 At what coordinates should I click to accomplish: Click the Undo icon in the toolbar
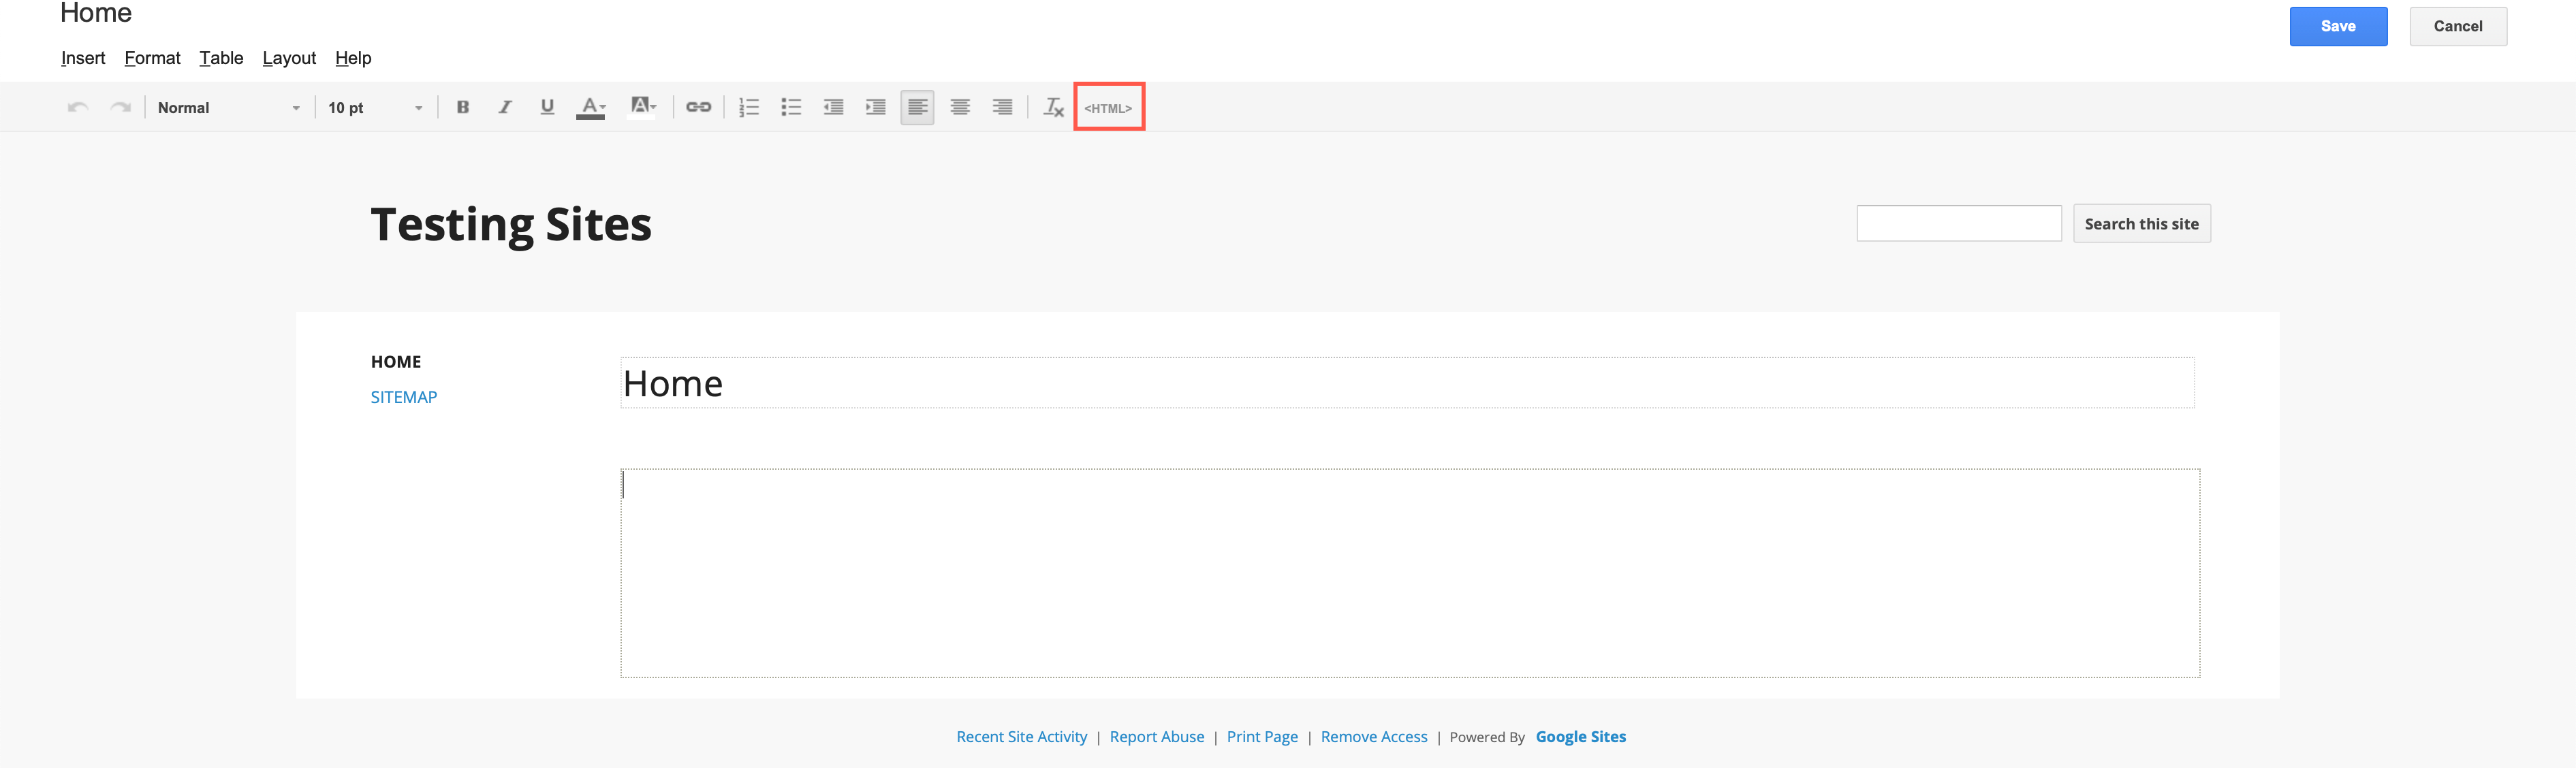77,107
